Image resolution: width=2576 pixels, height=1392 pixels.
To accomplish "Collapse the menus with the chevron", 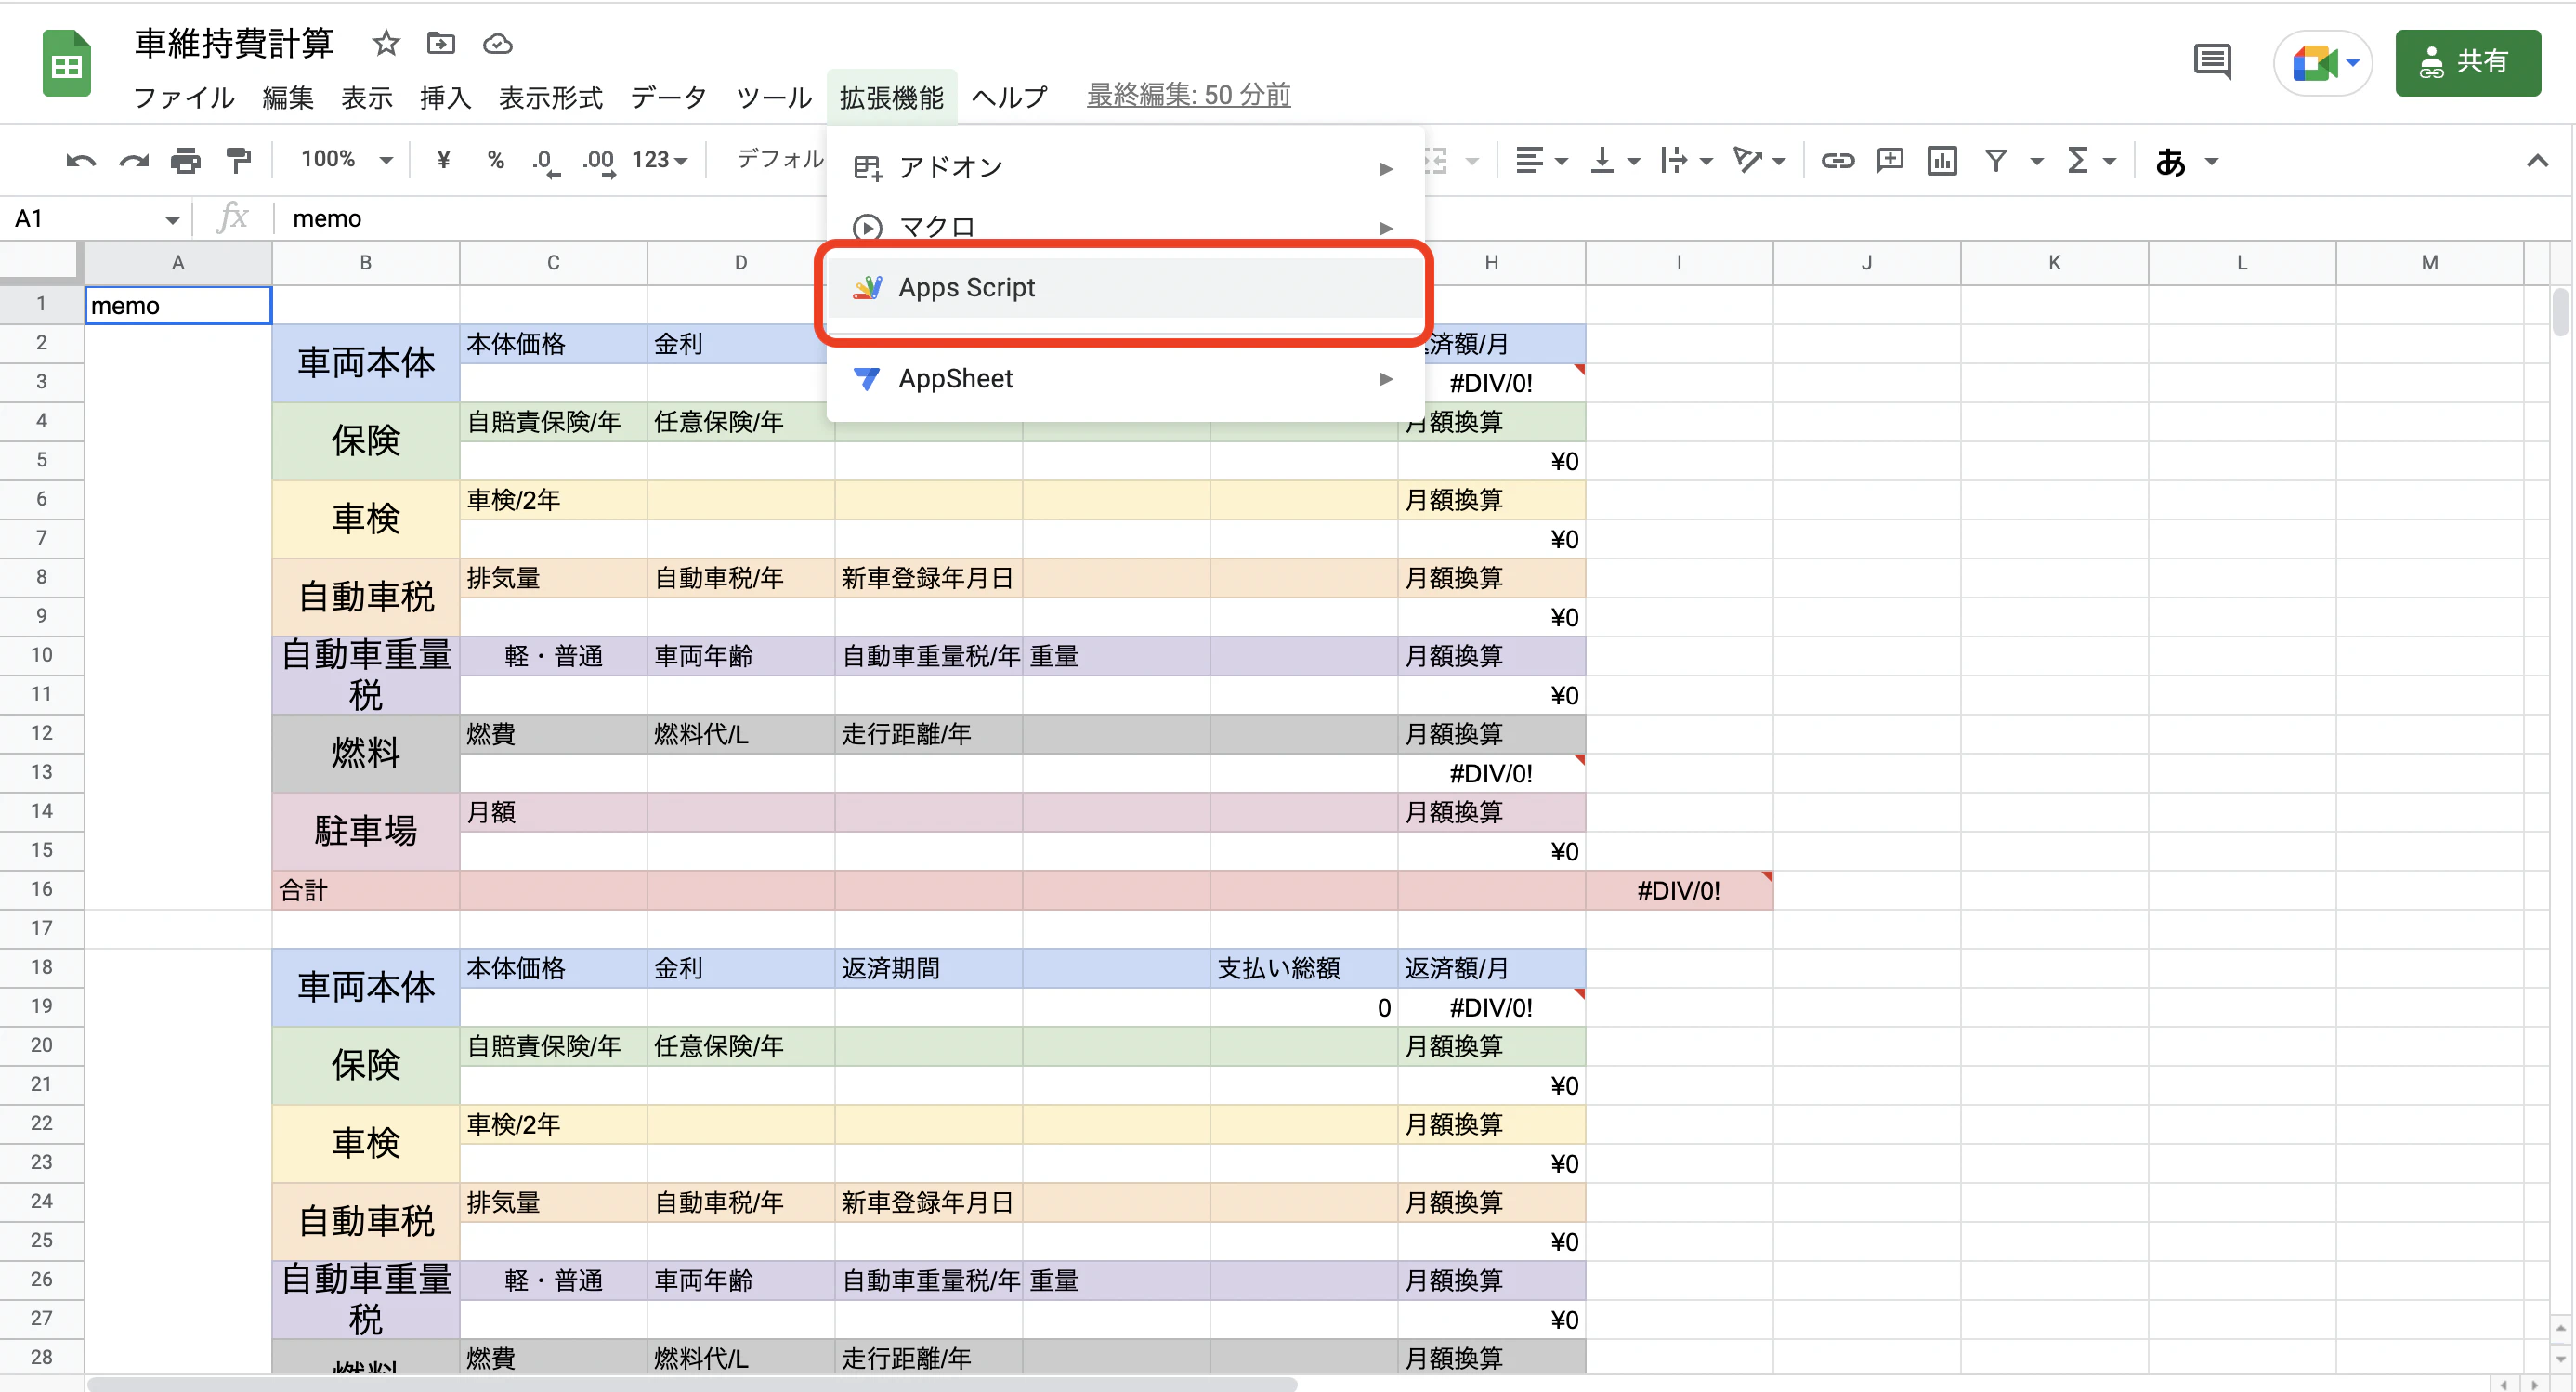I will 2537,160.
